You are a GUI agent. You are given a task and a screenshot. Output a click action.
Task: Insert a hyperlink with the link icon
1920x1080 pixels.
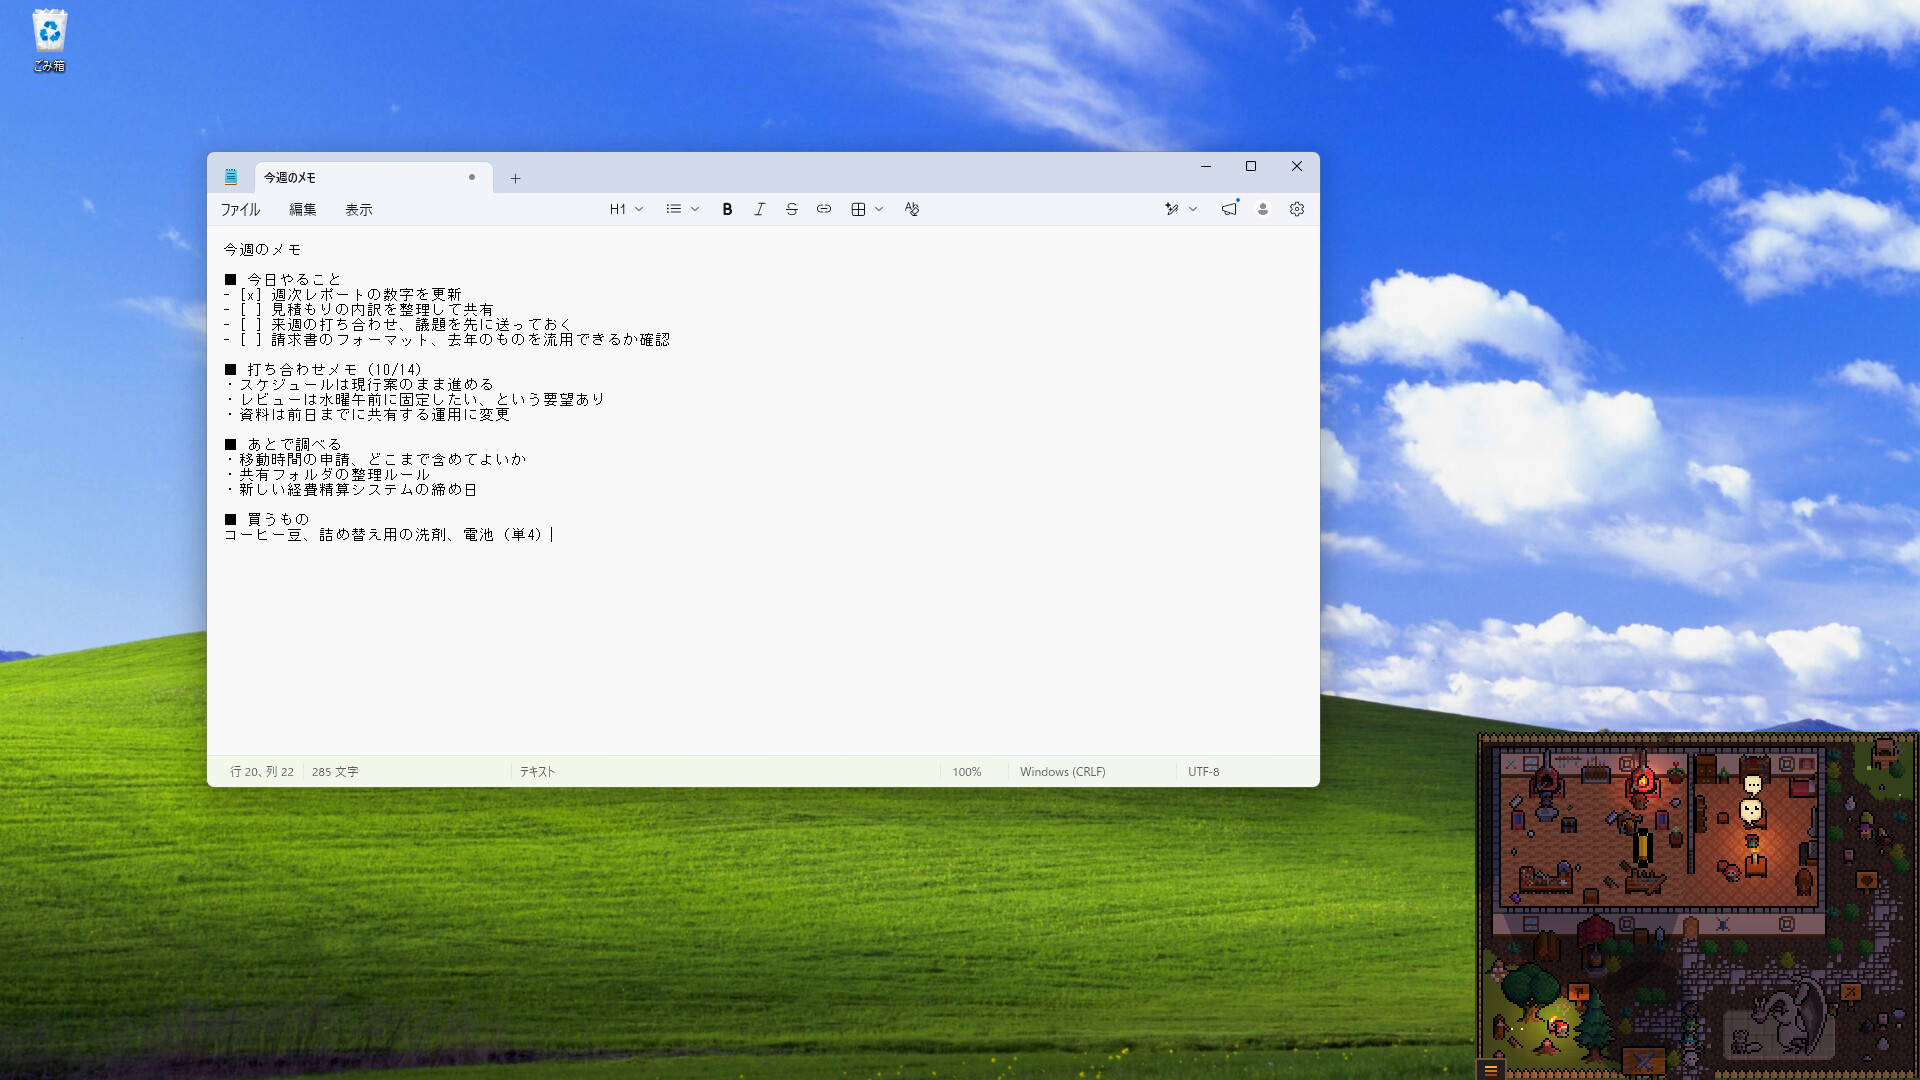[x=824, y=209]
